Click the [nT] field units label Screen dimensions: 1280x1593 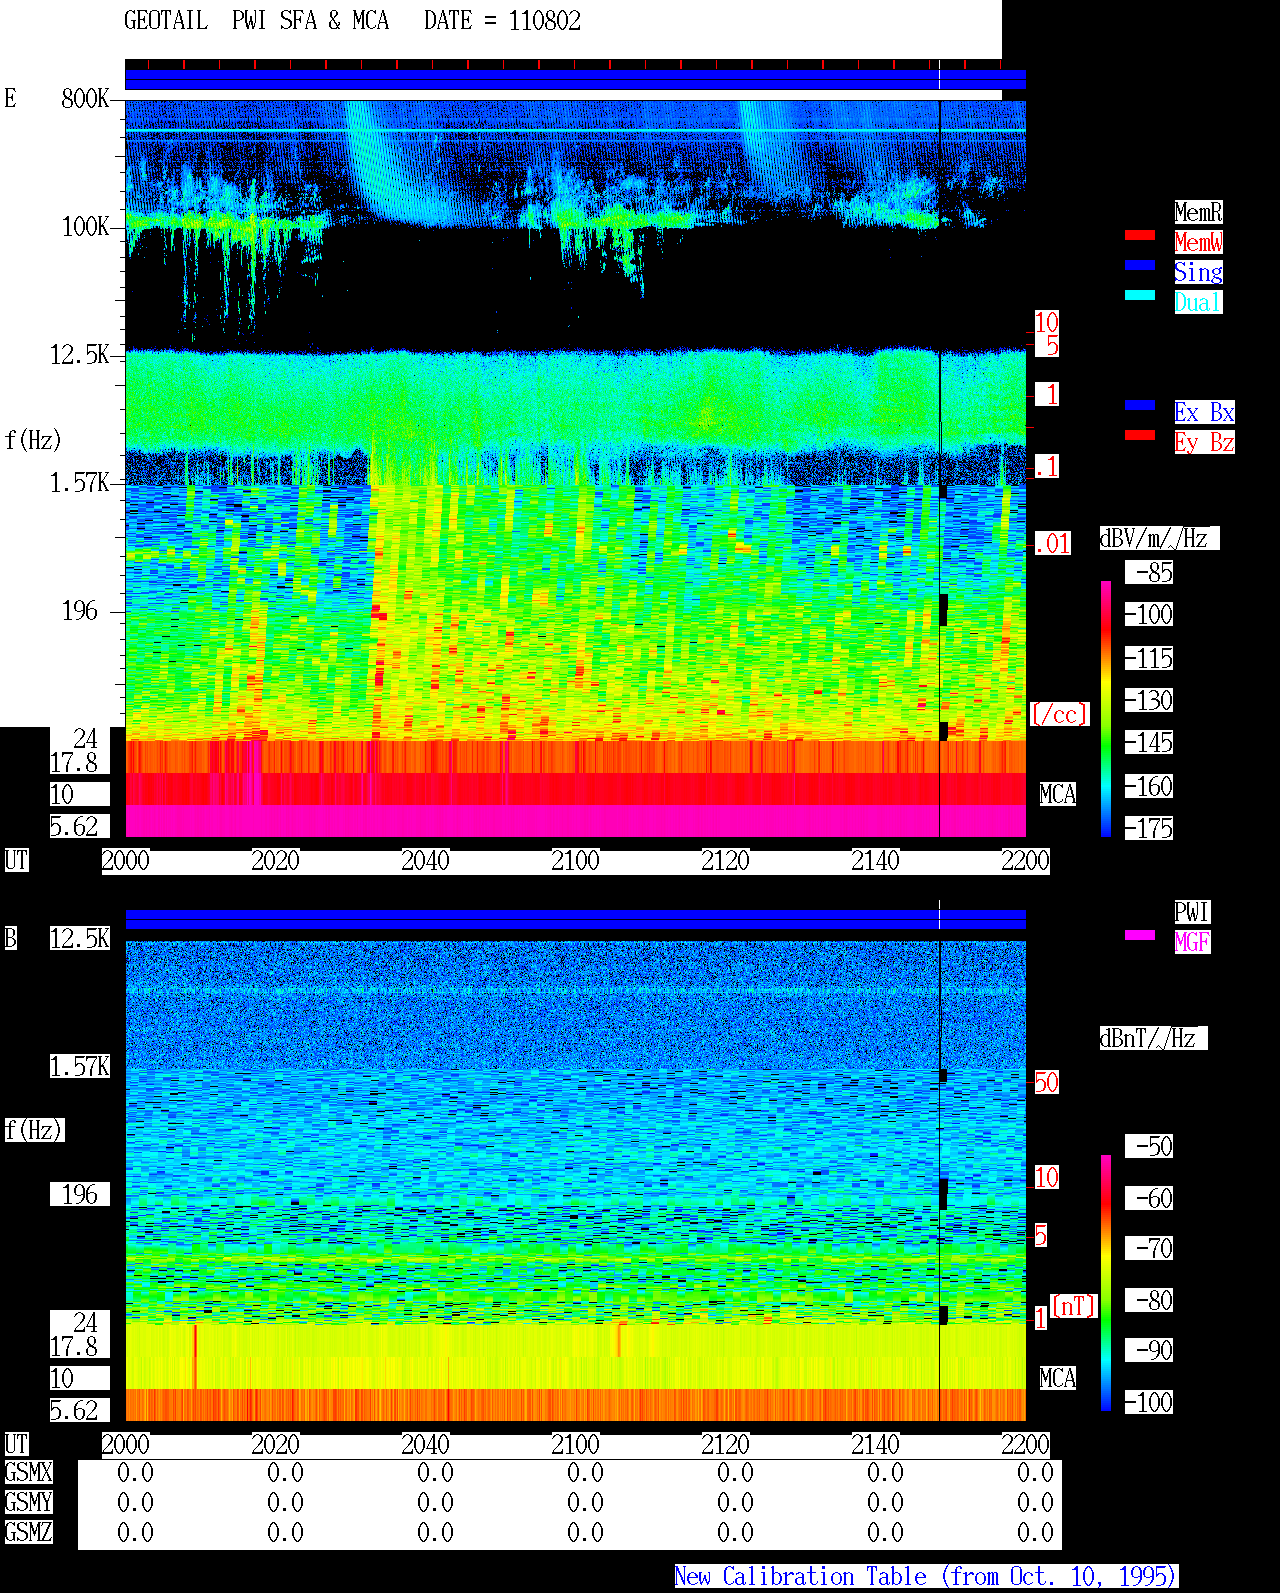click(1074, 1306)
